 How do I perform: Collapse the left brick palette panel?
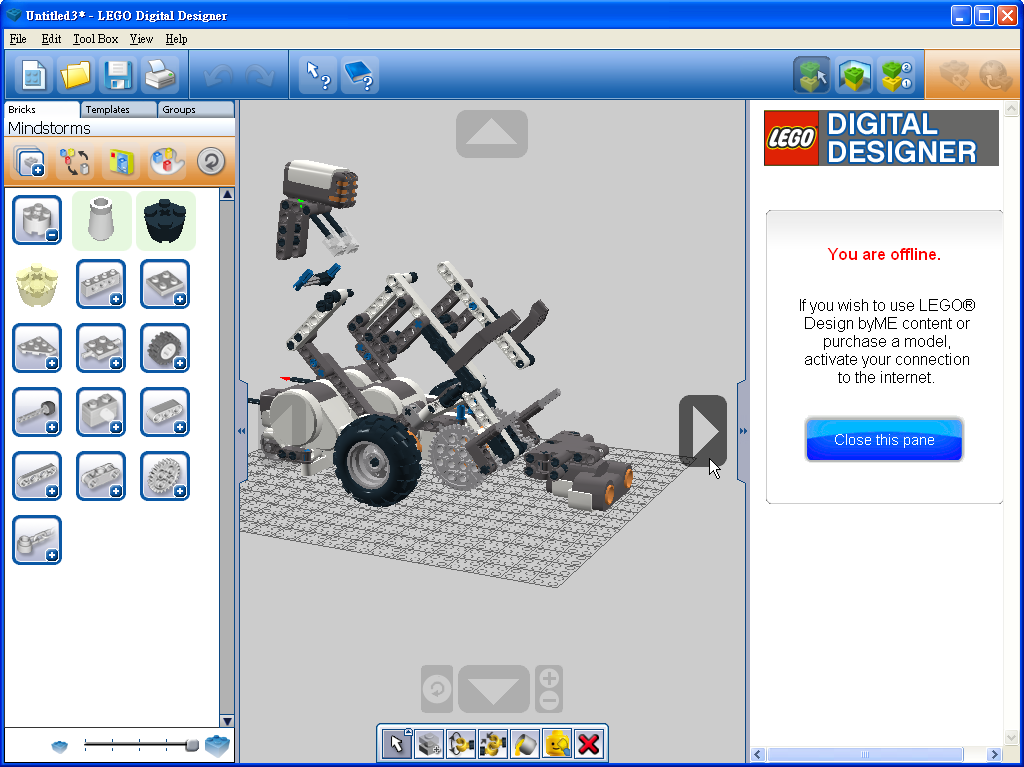242,431
